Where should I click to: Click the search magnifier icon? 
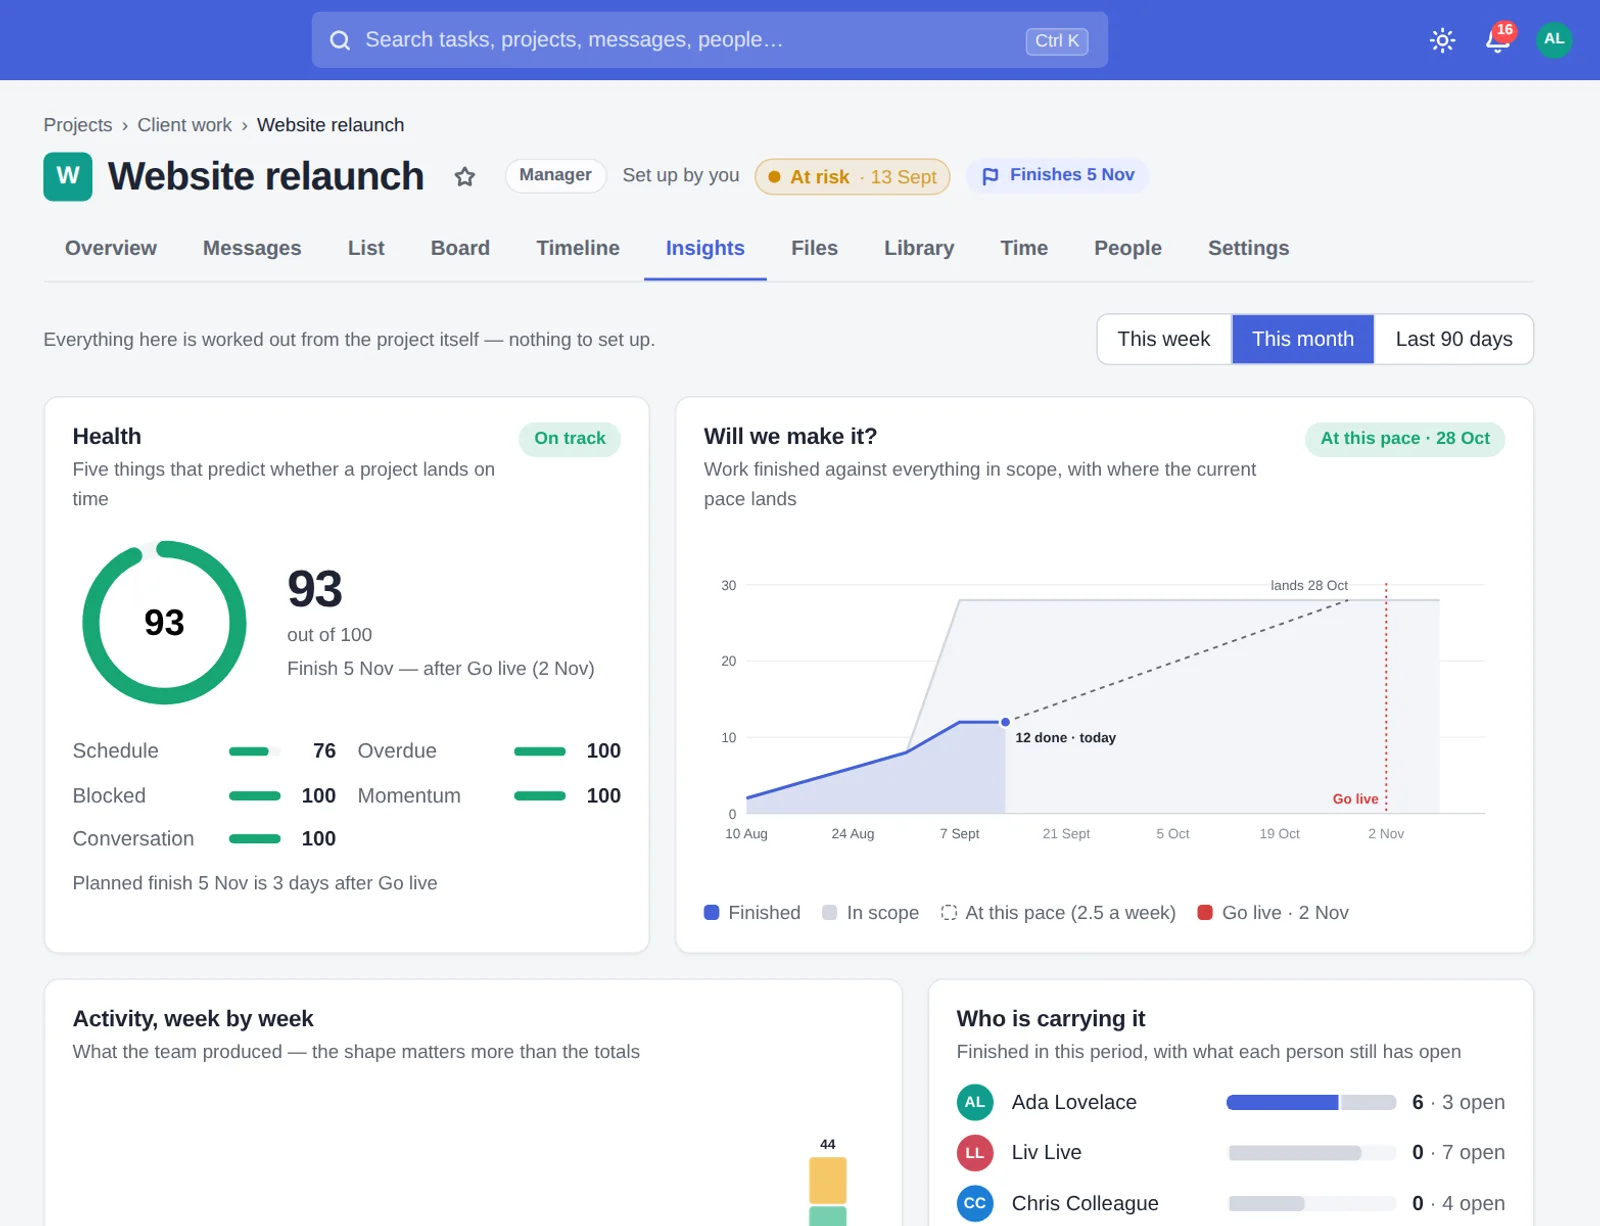340,40
